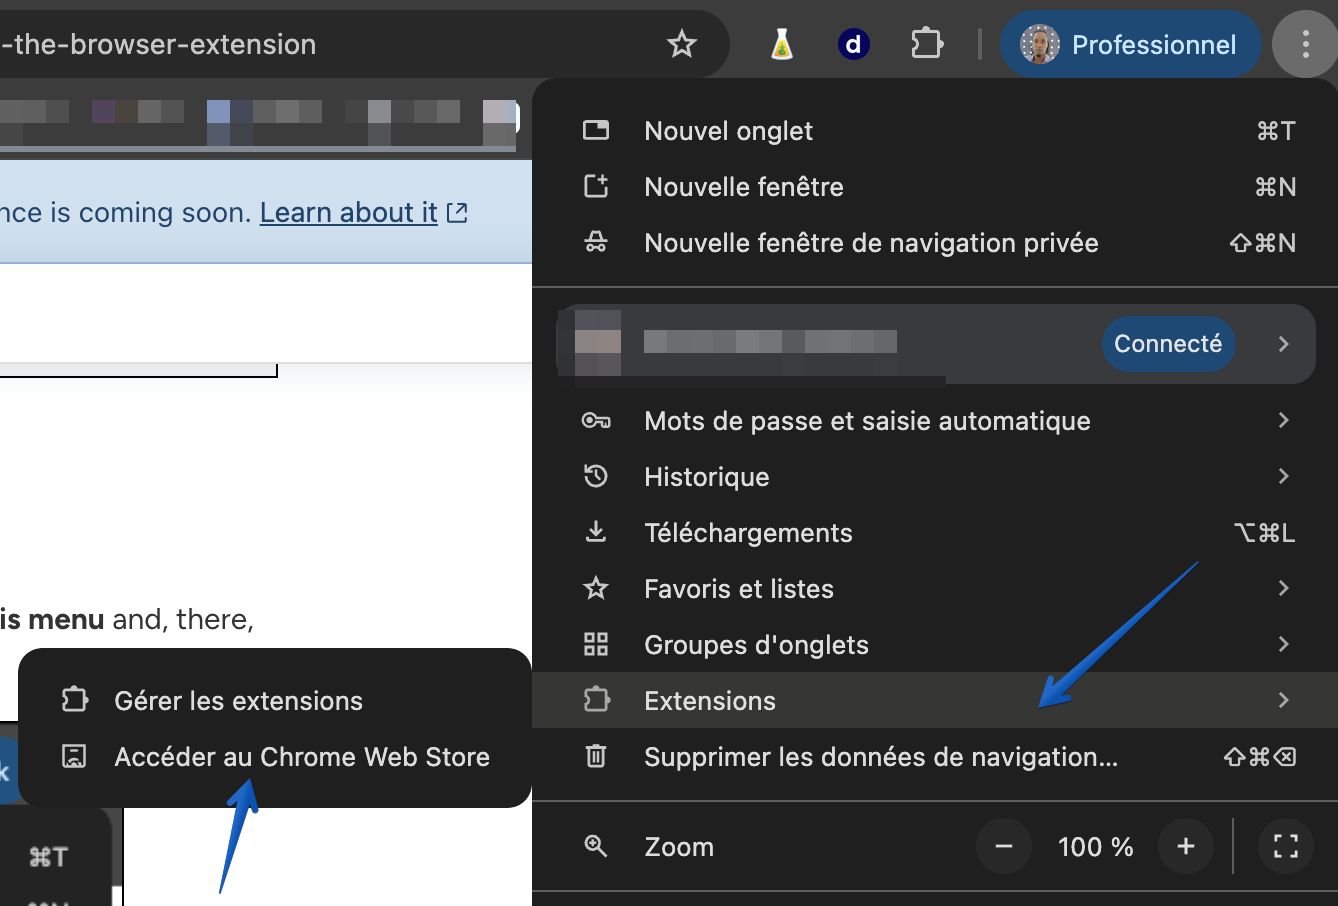This screenshot has width=1338, height=906.
Task: Click the magnifier icon beside Zoom
Action: (597, 846)
